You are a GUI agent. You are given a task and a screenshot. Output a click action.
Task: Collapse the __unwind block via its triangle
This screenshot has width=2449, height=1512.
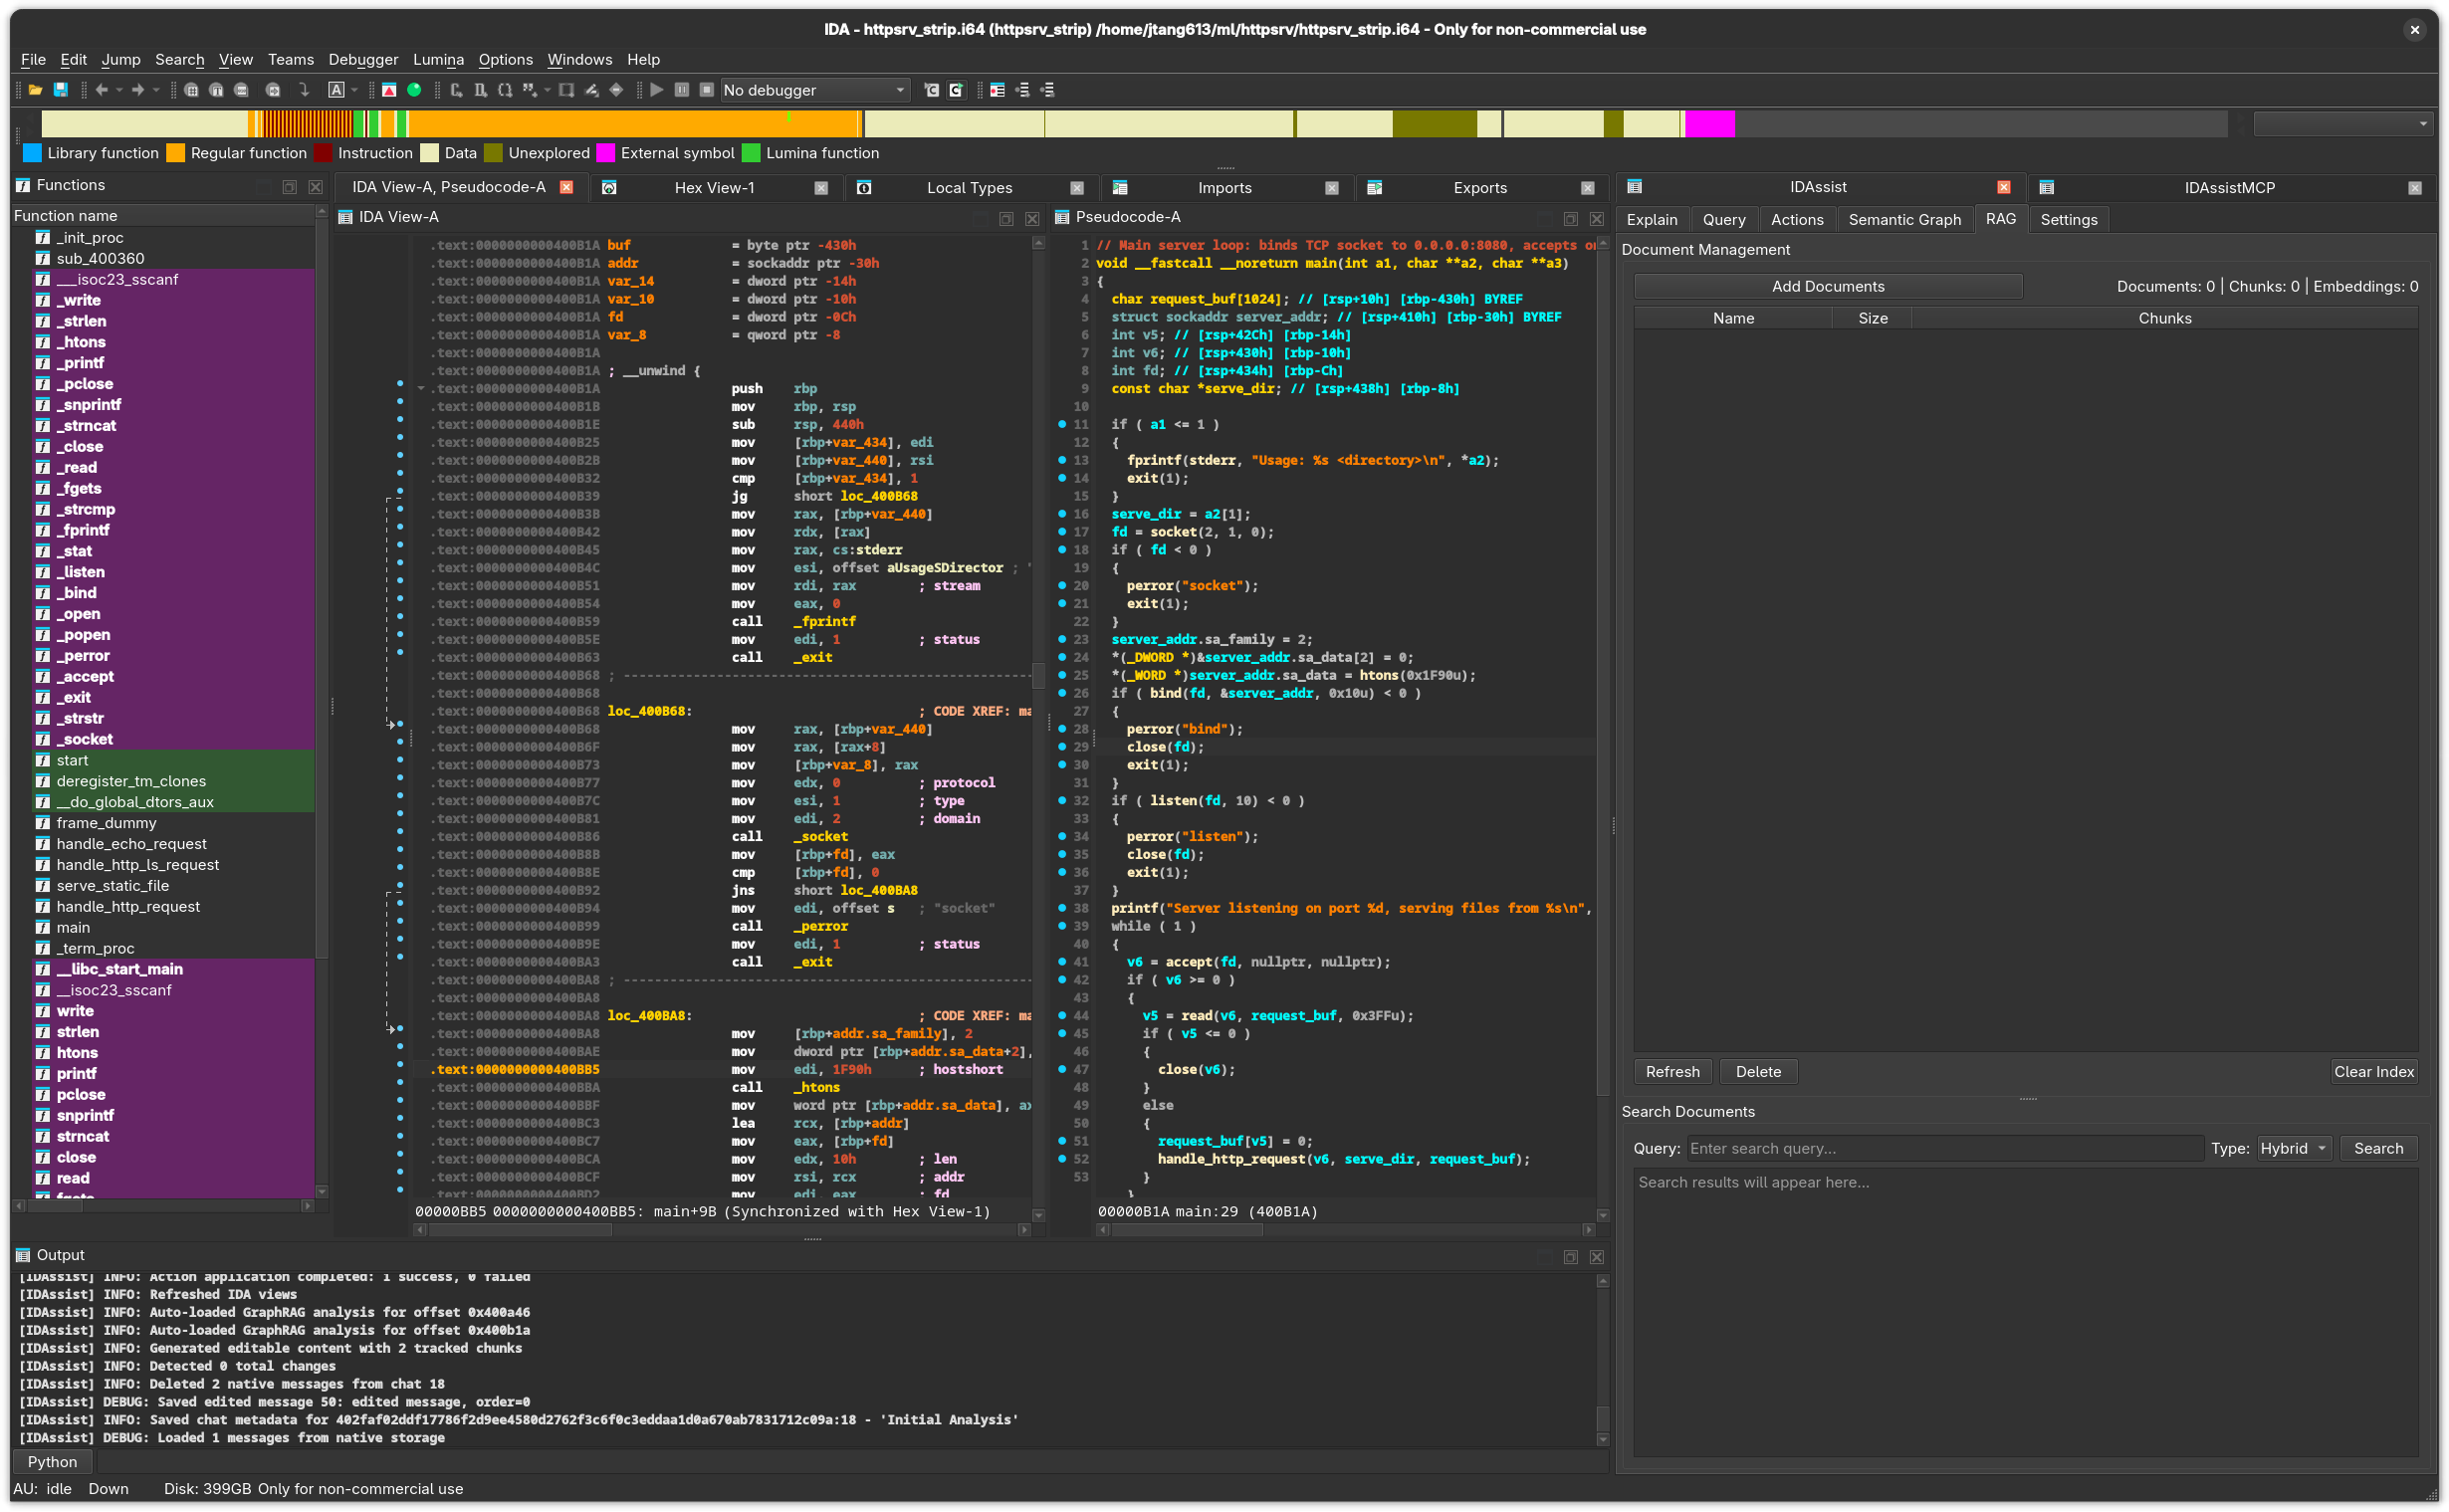420,389
